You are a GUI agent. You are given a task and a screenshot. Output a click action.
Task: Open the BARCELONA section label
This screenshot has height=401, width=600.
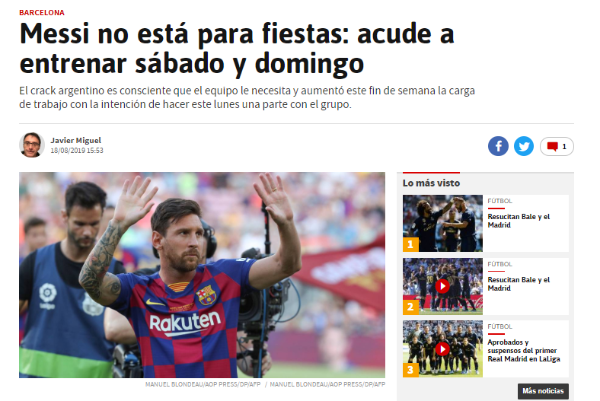coord(42,13)
